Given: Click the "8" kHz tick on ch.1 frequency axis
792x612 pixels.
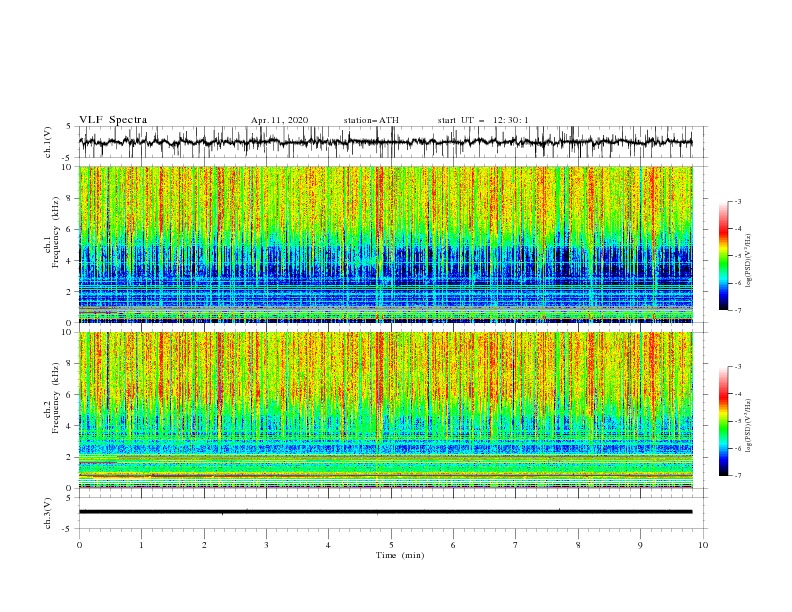Looking at the screenshot, I should click(70, 198).
